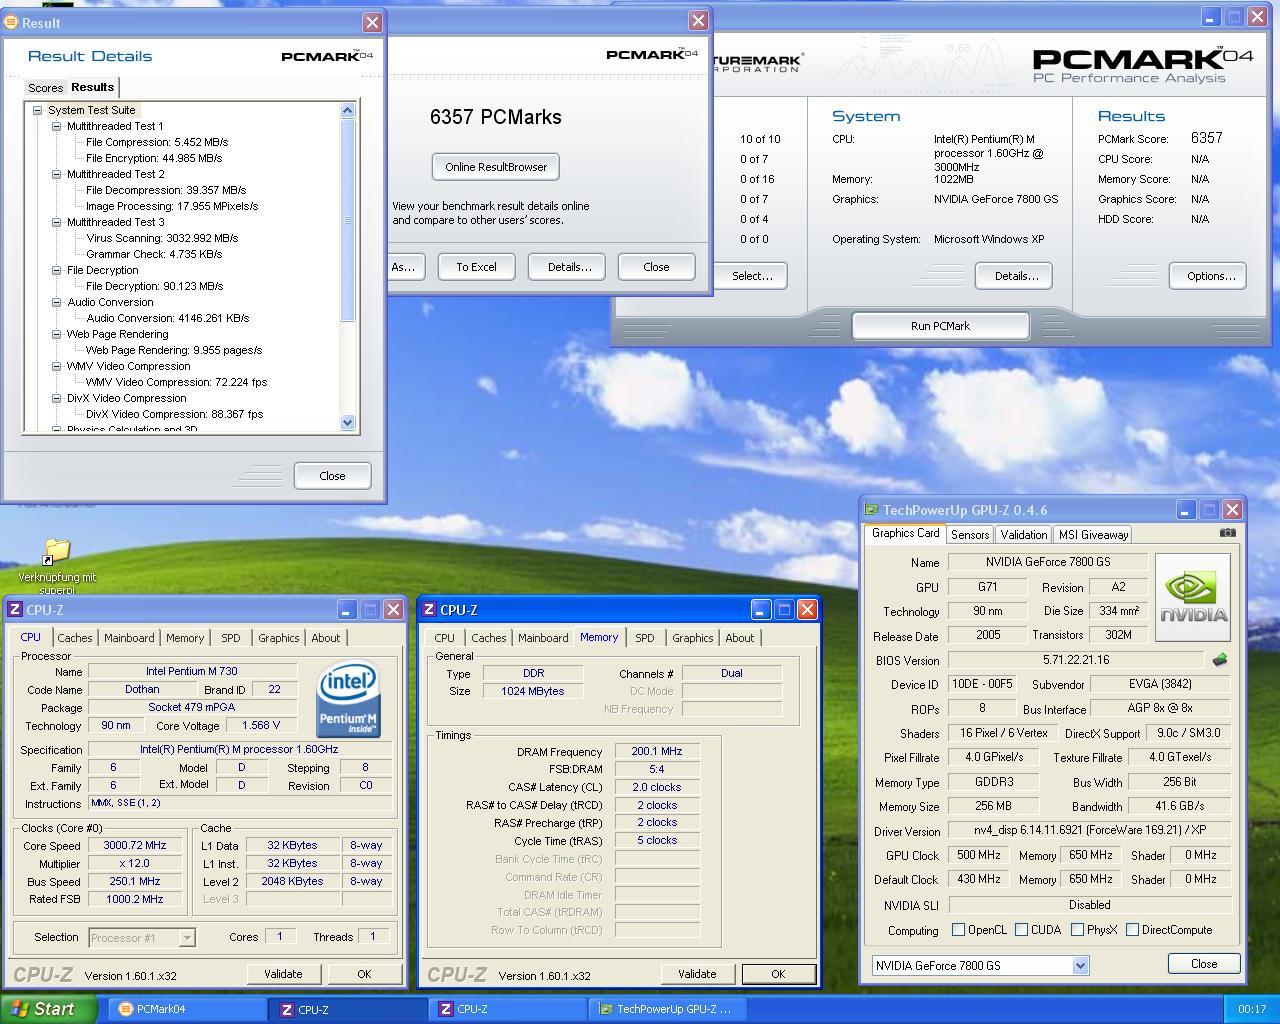Toggle the PhysX checkbox
Screen dimensions: 1280x1024
[1077, 930]
